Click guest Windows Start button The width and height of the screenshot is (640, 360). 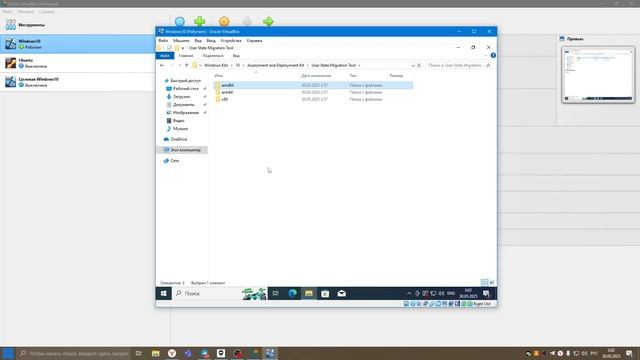[x=164, y=293]
